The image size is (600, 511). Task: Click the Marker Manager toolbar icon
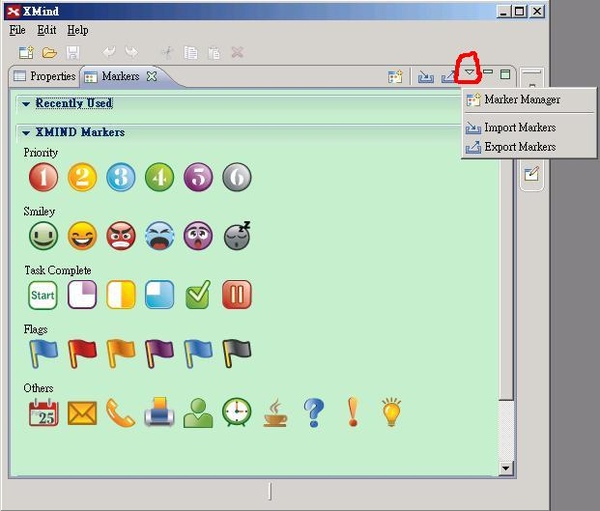coord(395,77)
